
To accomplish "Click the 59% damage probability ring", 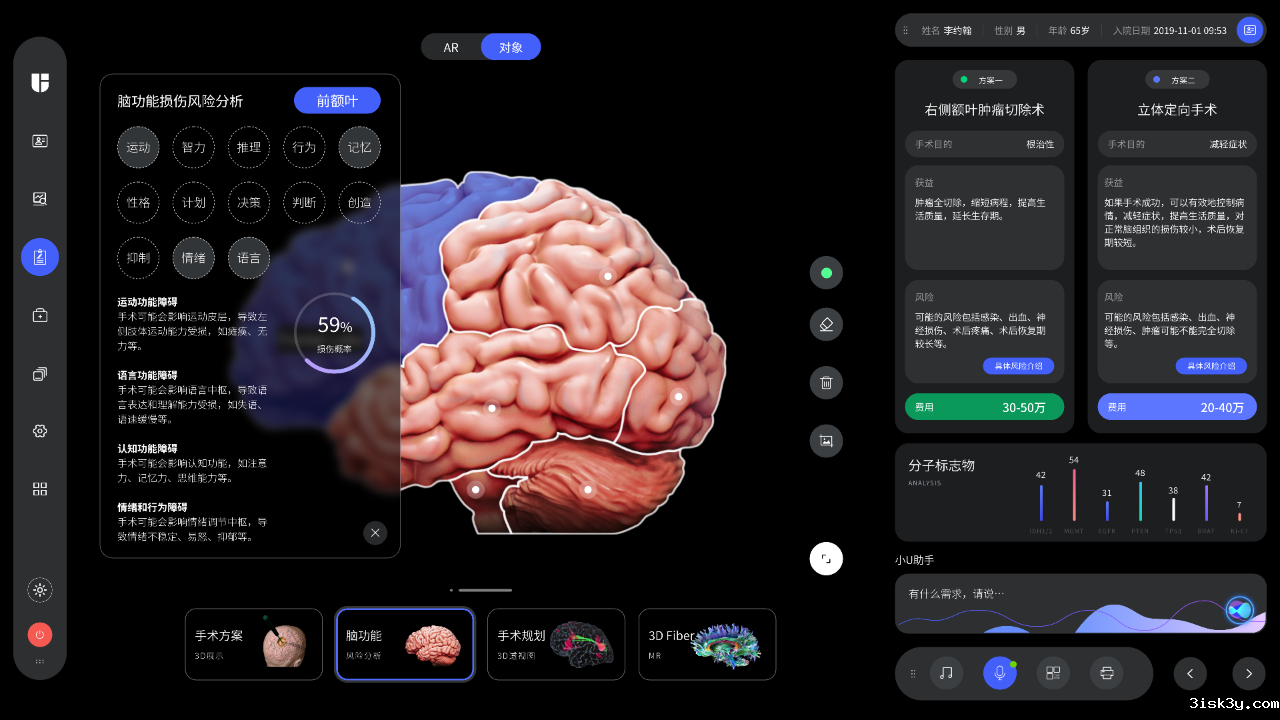I will pyautogui.click(x=335, y=332).
